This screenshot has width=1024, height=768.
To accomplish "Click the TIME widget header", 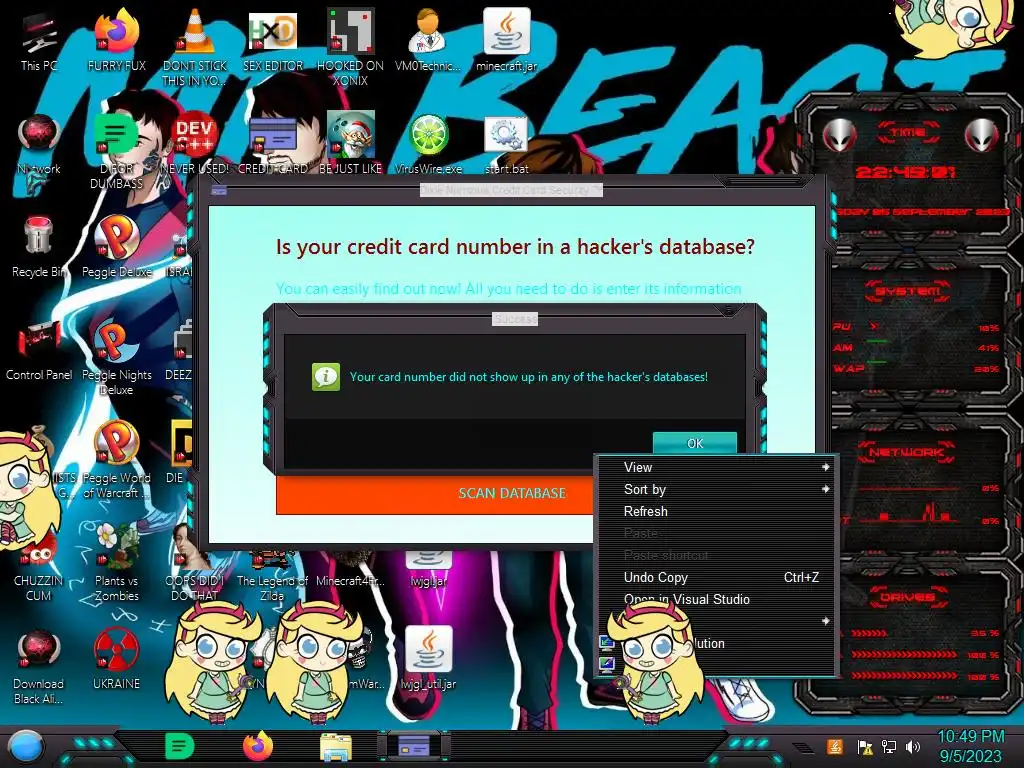I will click(x=908, y=132).
